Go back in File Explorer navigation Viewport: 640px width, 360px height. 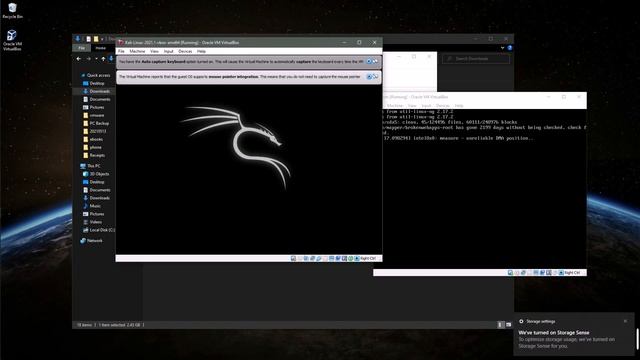pyautogui.click(x=79, y=59)
